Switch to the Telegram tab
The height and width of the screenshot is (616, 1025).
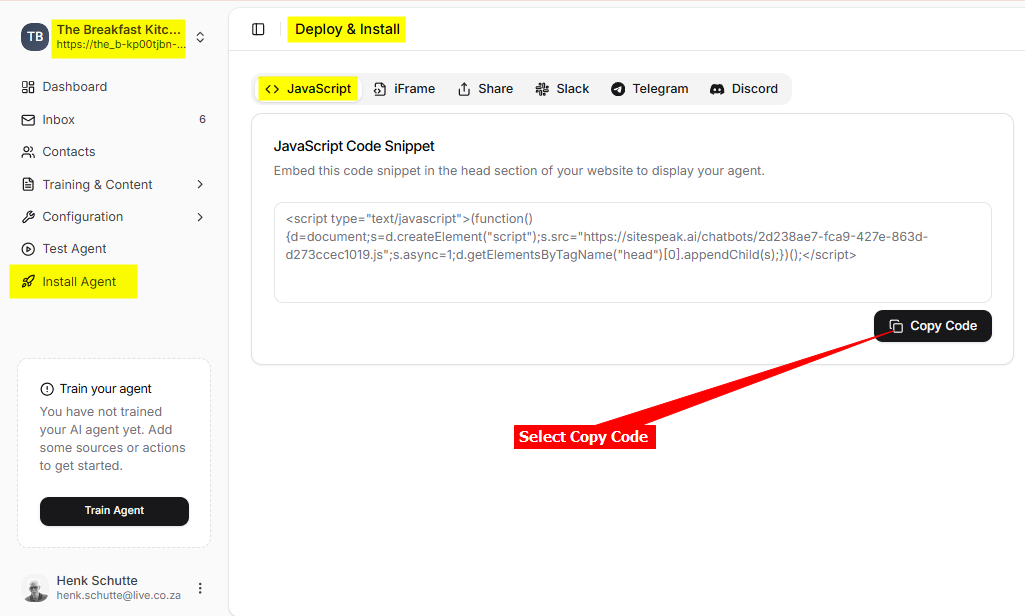[x=650, y=89]
